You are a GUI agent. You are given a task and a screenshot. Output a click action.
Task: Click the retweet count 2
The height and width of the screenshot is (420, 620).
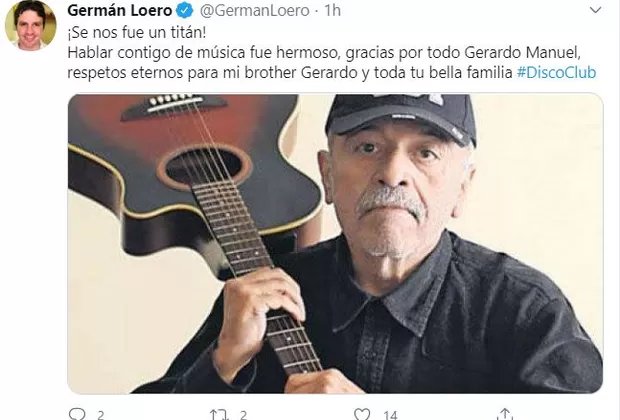(x=244, y=415)
